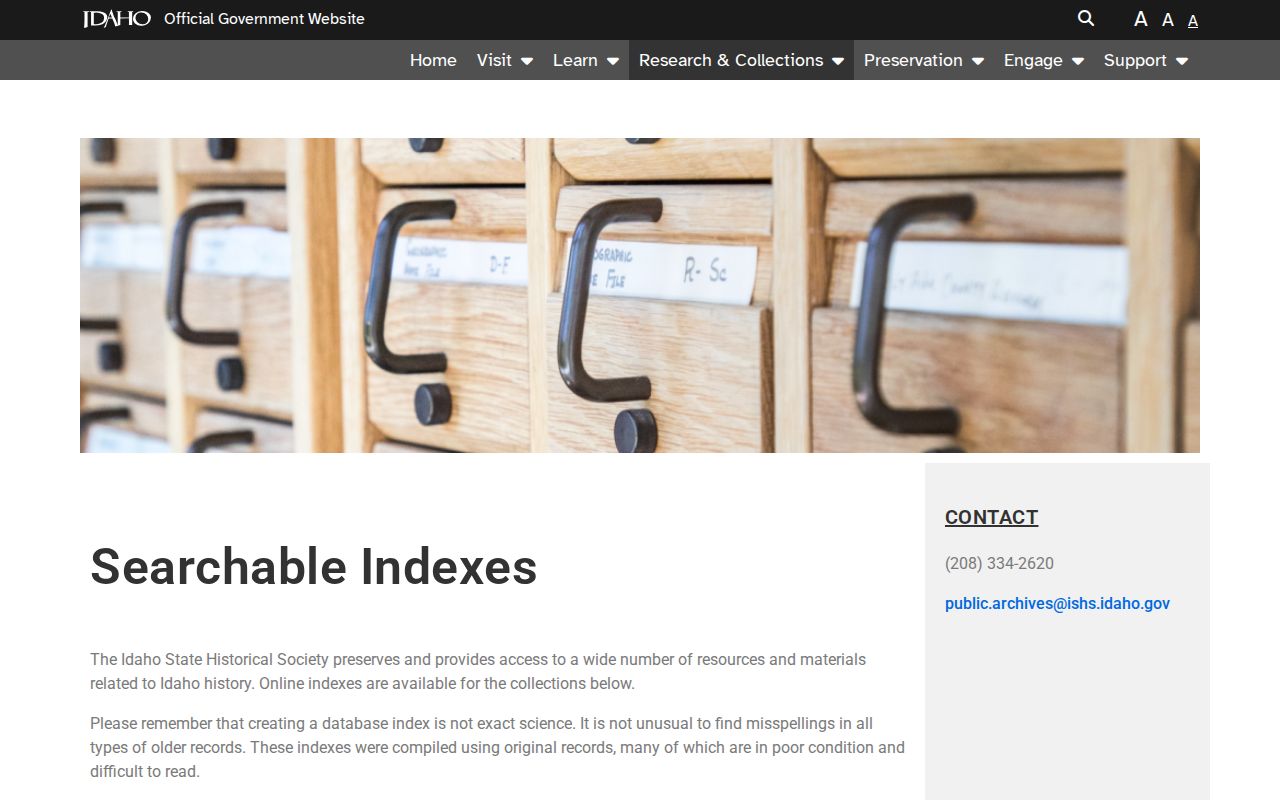Click the paragraph starting "Please remember that creating"
Image resolution: width=1280 pixels, height=800 pixels.
[497, 747]
